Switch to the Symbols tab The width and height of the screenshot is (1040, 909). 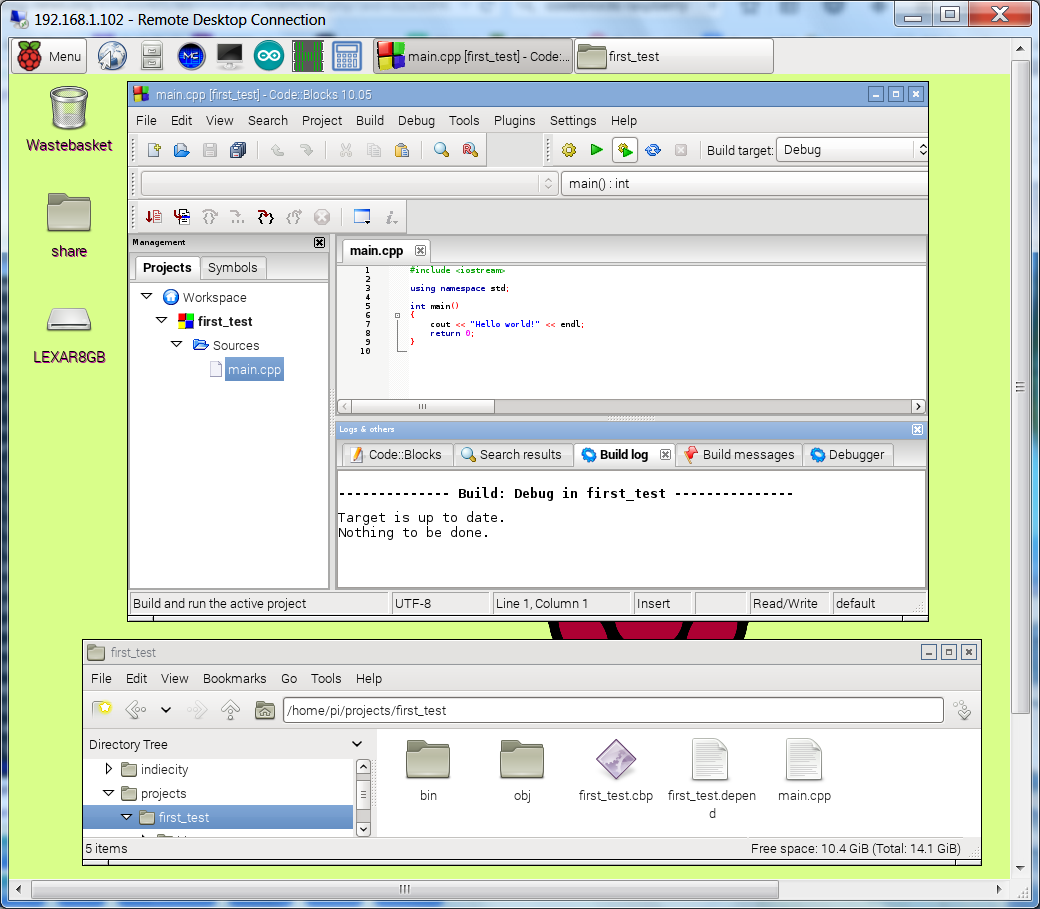[232, 267]
